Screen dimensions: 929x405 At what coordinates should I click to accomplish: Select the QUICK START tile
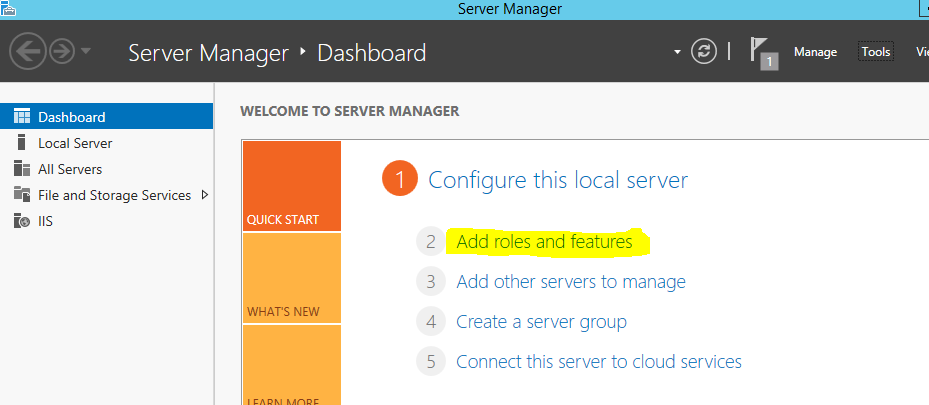pyautogui.click(x=291, y=186)
